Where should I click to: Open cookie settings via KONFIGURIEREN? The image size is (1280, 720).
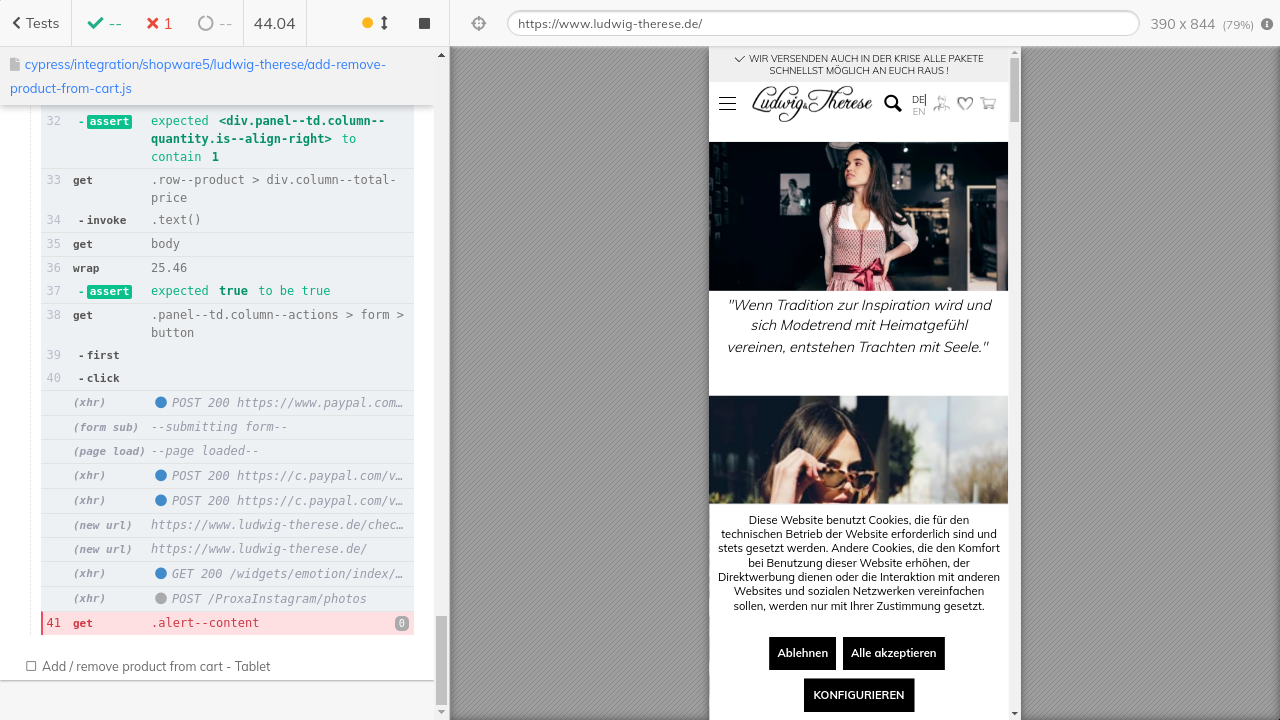[858, 695]
